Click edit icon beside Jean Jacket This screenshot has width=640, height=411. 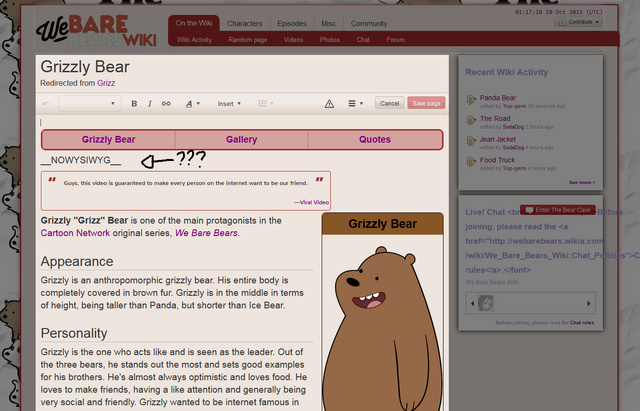coord(471,141)
